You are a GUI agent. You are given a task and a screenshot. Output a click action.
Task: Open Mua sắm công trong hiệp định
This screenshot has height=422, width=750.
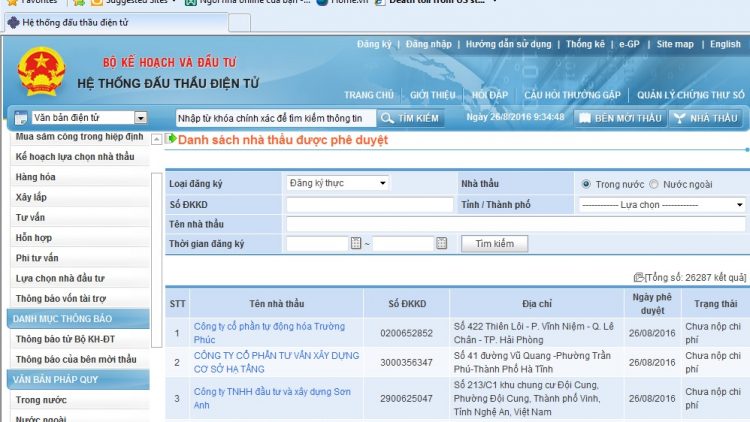click(79, 137)
